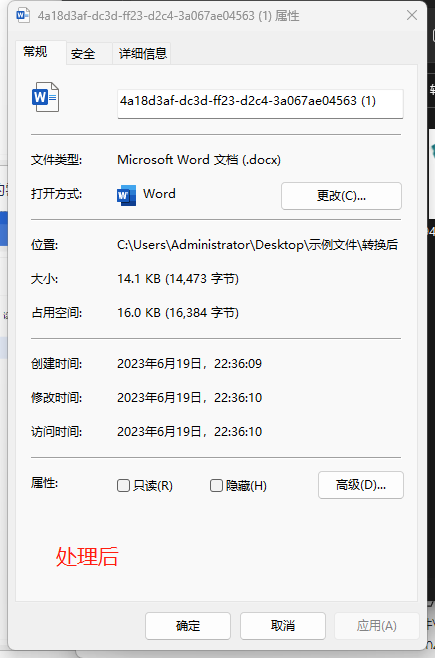Click the Word app icon next to 打开方式
435x658 pixels.
click(126, 195)
